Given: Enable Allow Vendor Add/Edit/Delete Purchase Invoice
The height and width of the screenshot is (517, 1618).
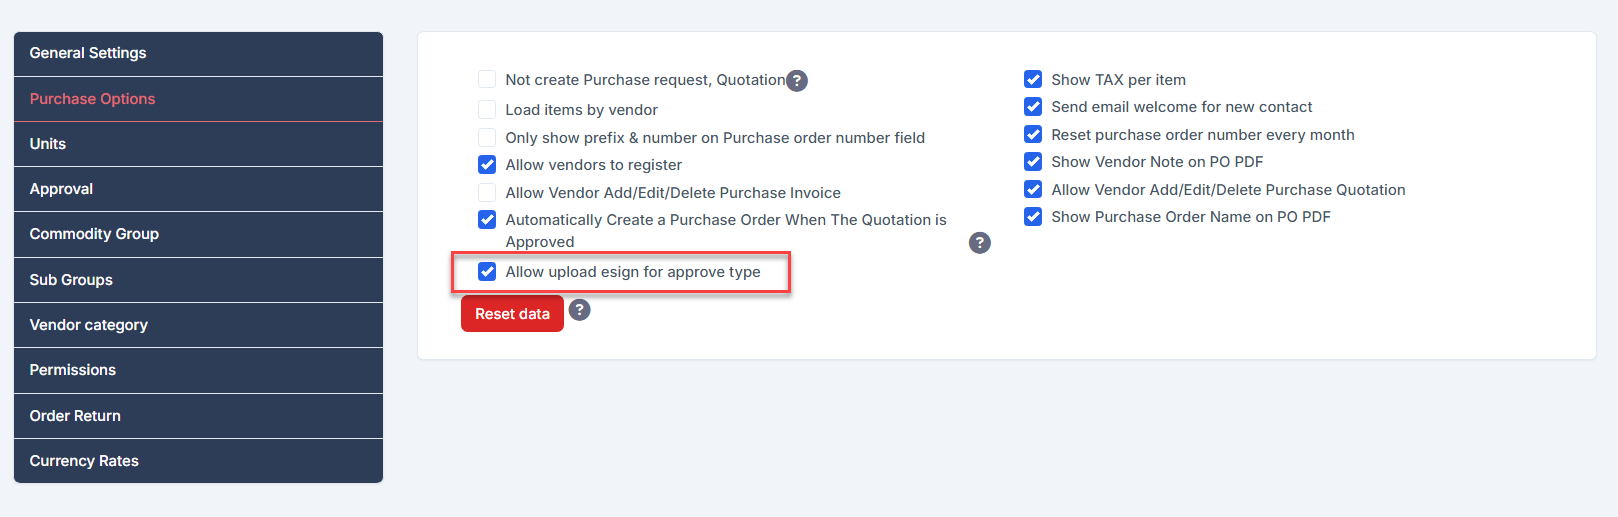Looking at the screenshot, I should (x=487, y=193).
